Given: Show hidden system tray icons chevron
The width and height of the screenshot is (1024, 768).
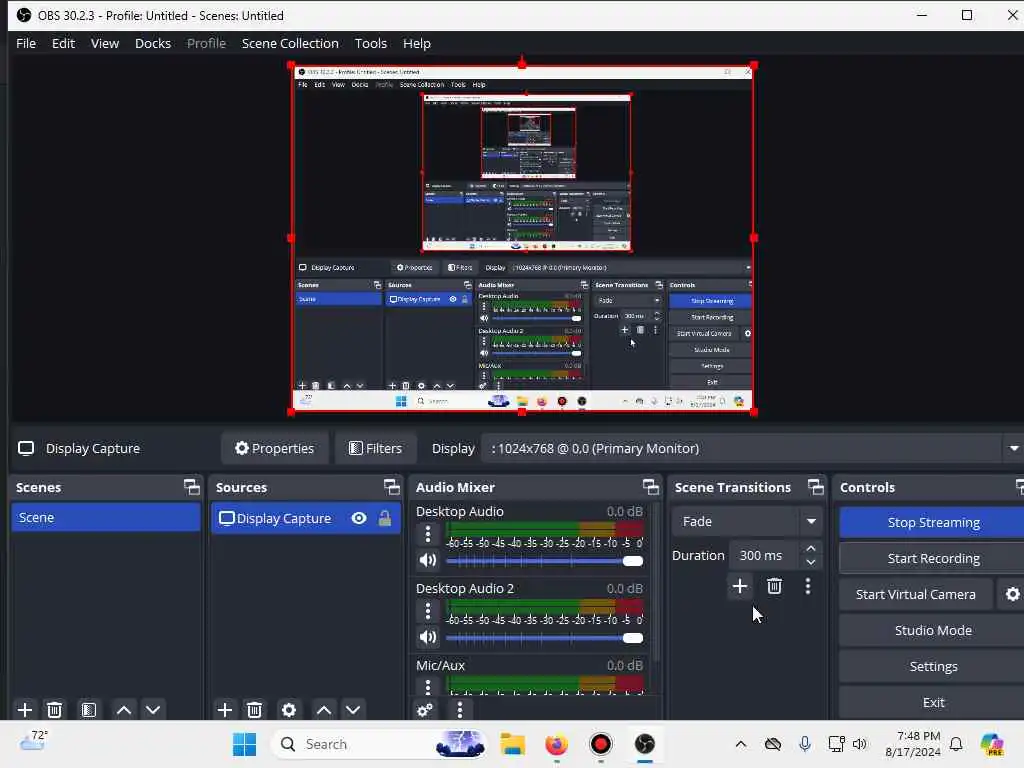Looking at the screenshot, I should tap(741, 744).
